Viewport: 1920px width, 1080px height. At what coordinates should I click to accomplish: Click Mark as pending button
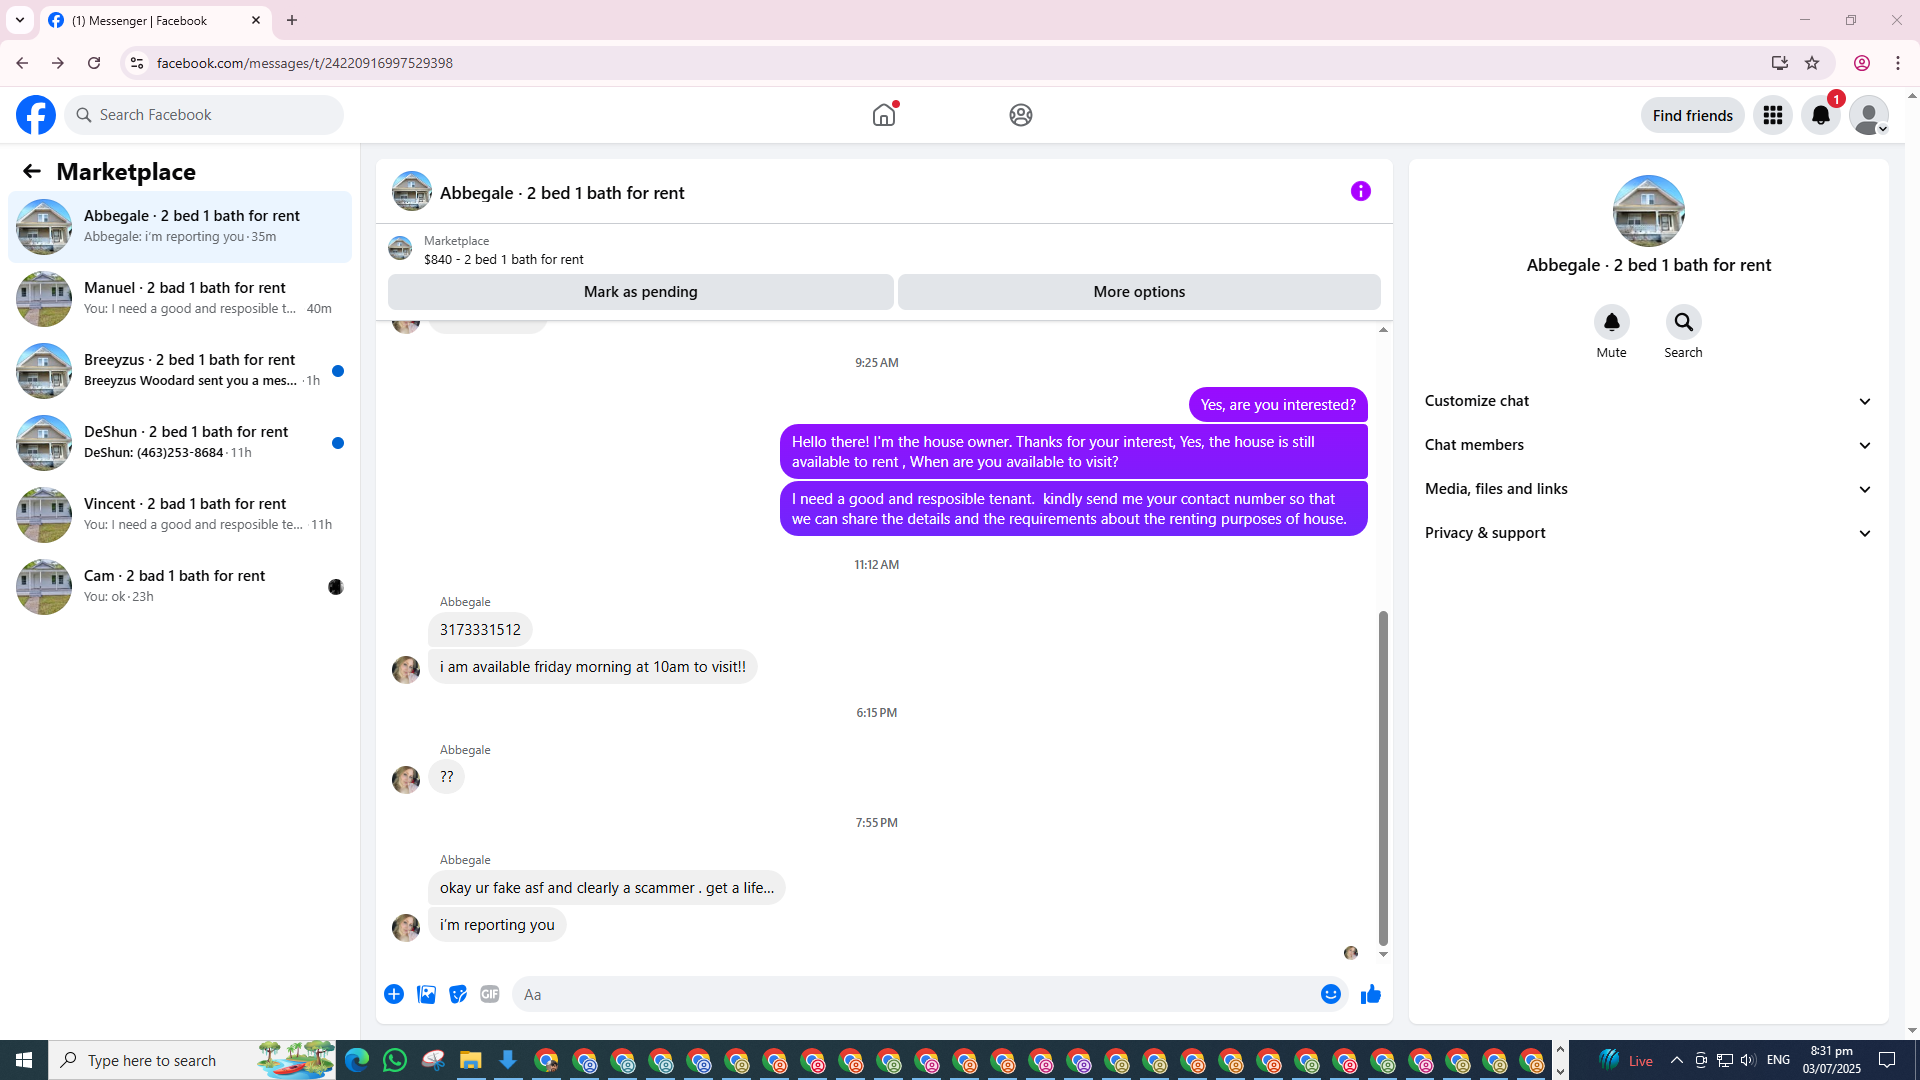coord(640,292)
